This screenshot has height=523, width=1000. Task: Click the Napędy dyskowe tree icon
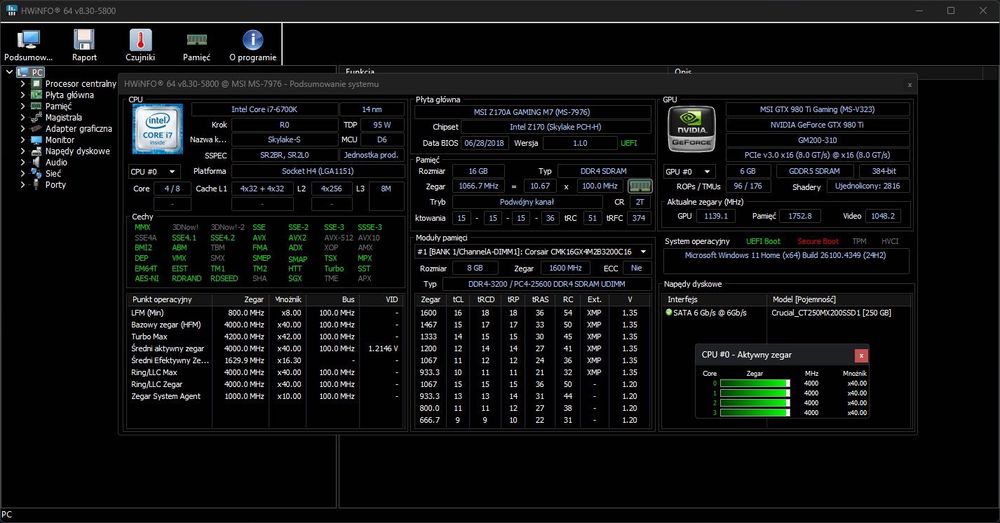coord(36,151)
